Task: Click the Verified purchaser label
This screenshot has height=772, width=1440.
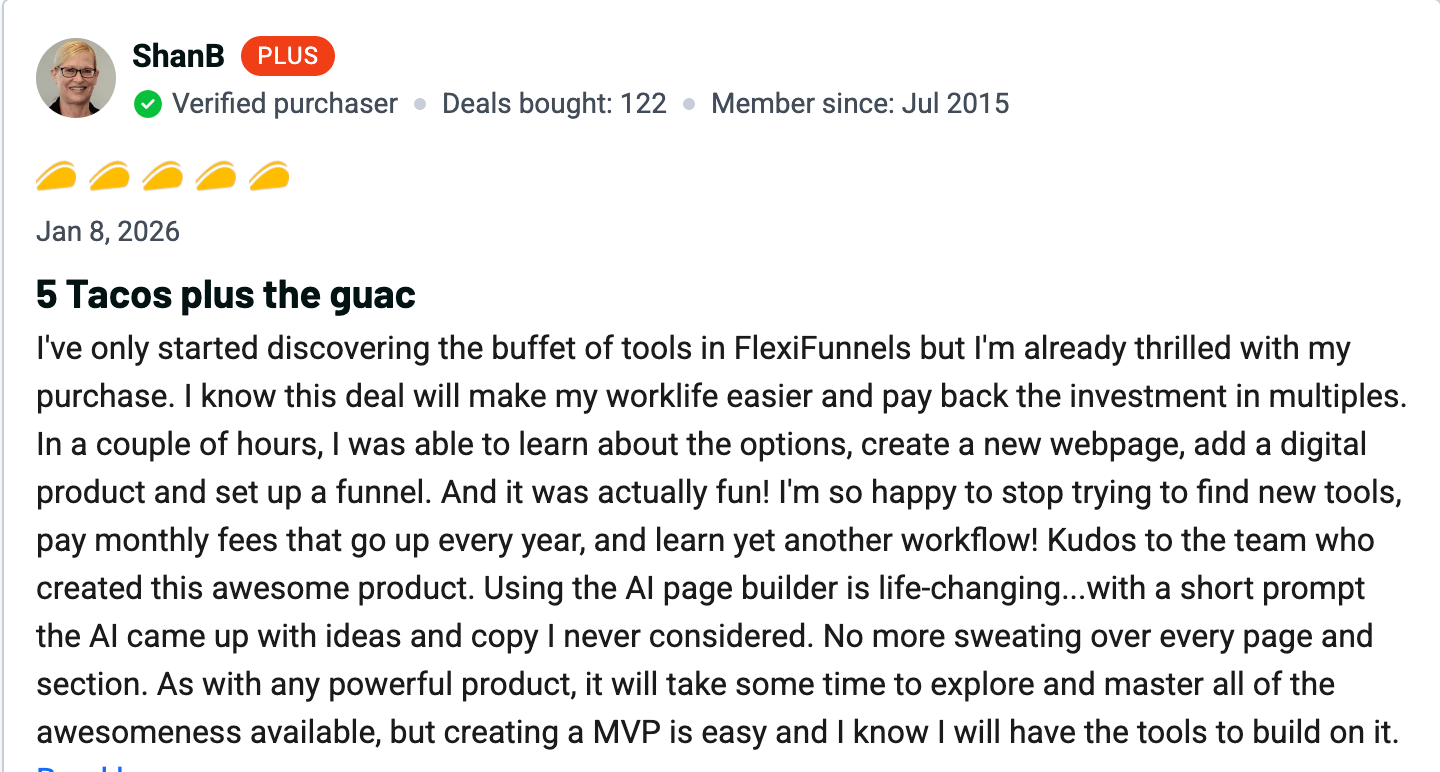Action: (285, 104)
